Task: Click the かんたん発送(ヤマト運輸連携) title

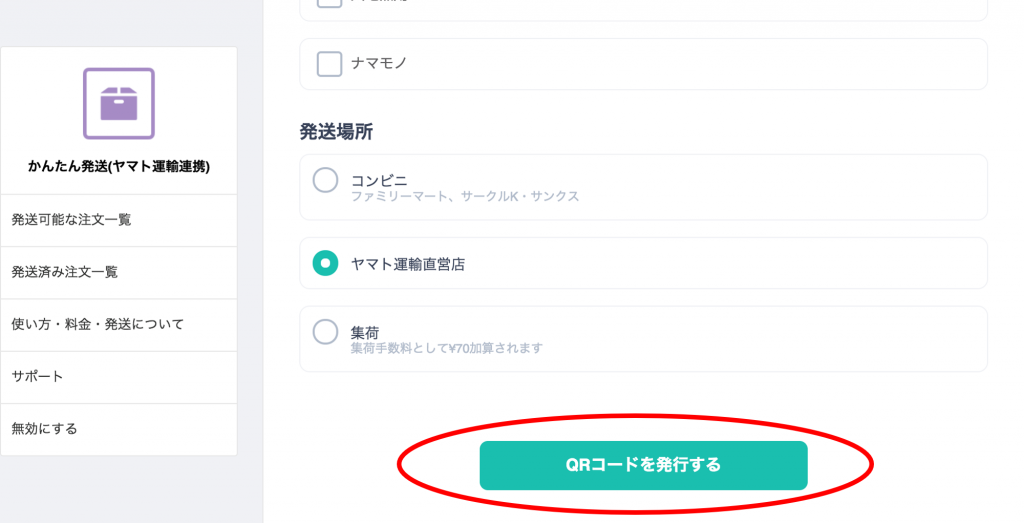Action: tap(119, 166)
